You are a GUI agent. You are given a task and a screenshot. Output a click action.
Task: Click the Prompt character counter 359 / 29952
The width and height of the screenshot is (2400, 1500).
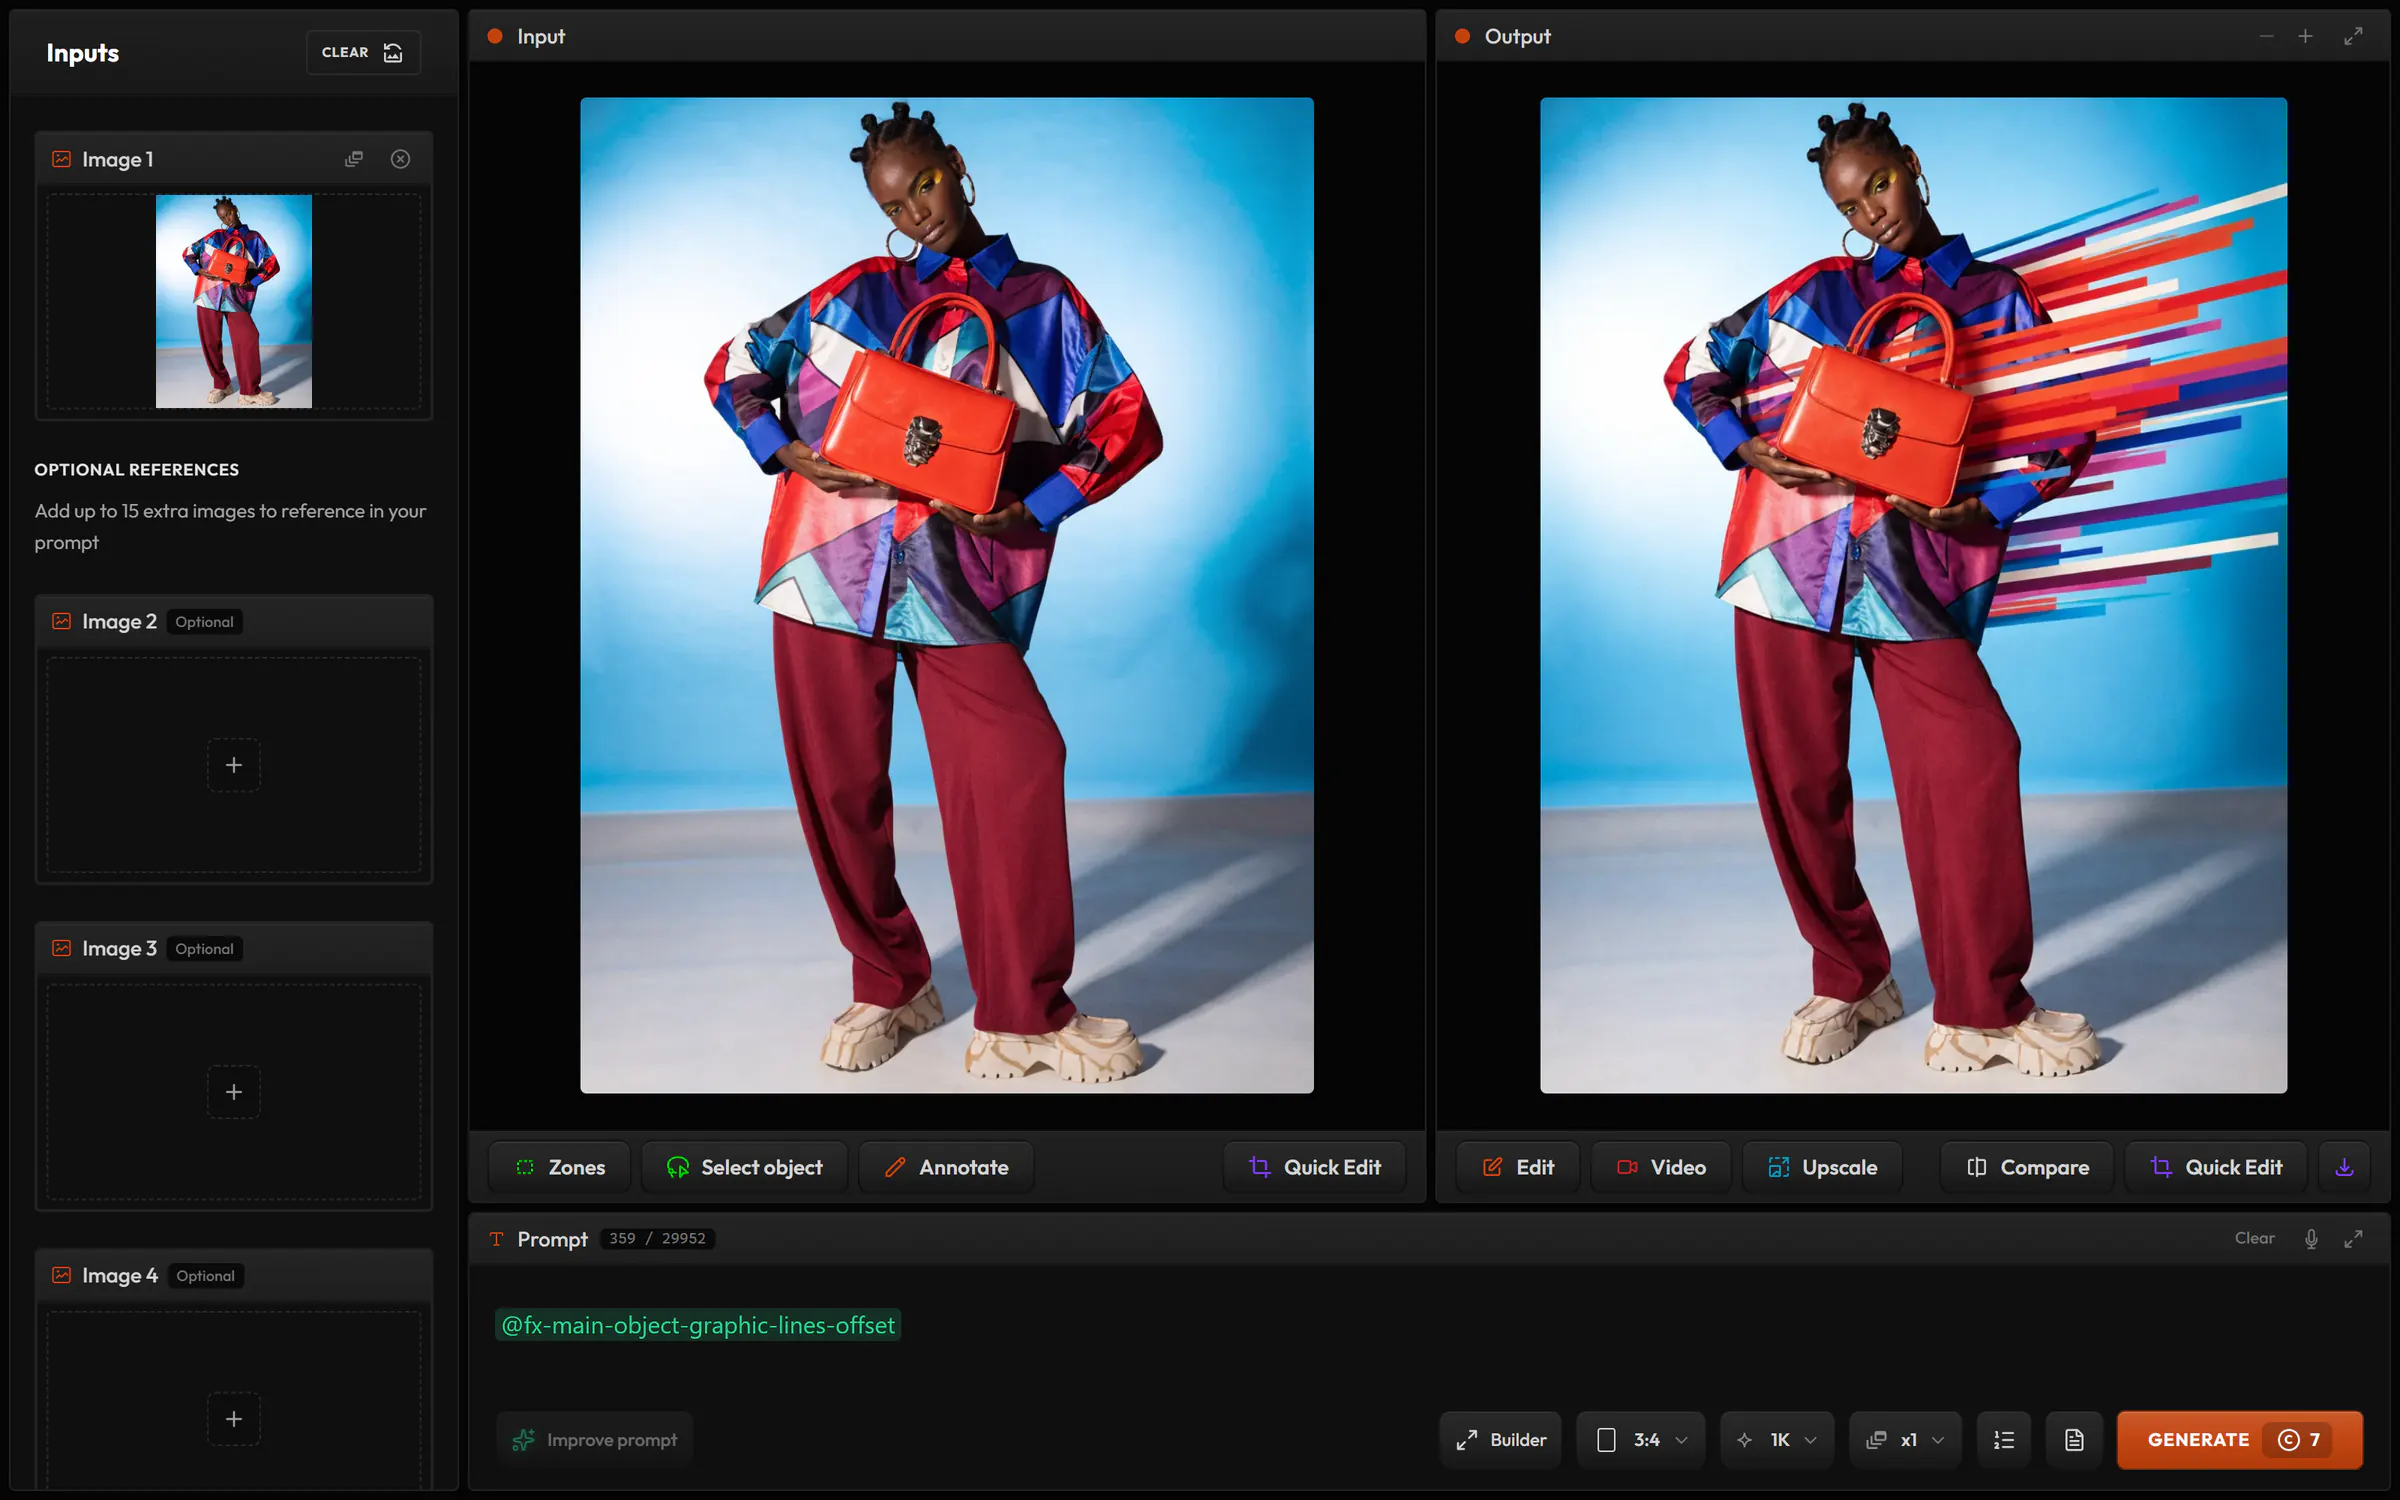(657, 1238)
